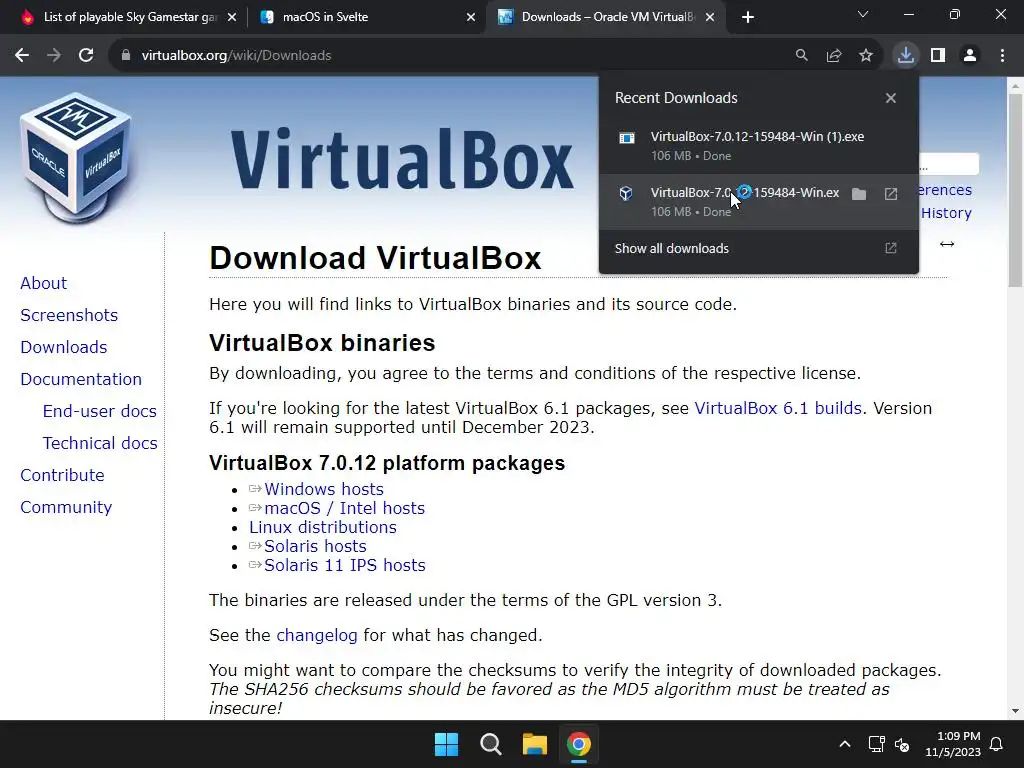This screenshot has width=1024, height=768.
Task: Open the network status tray icon
Action: tap(876, 744)
